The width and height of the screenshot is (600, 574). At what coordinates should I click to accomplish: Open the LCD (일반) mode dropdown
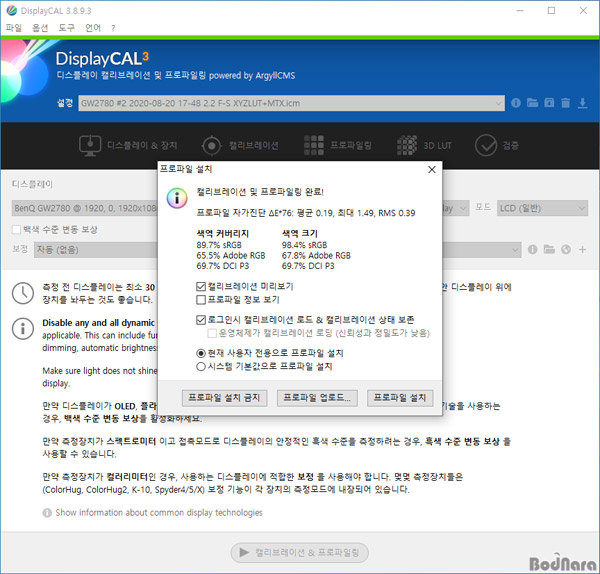click(542, 208)
